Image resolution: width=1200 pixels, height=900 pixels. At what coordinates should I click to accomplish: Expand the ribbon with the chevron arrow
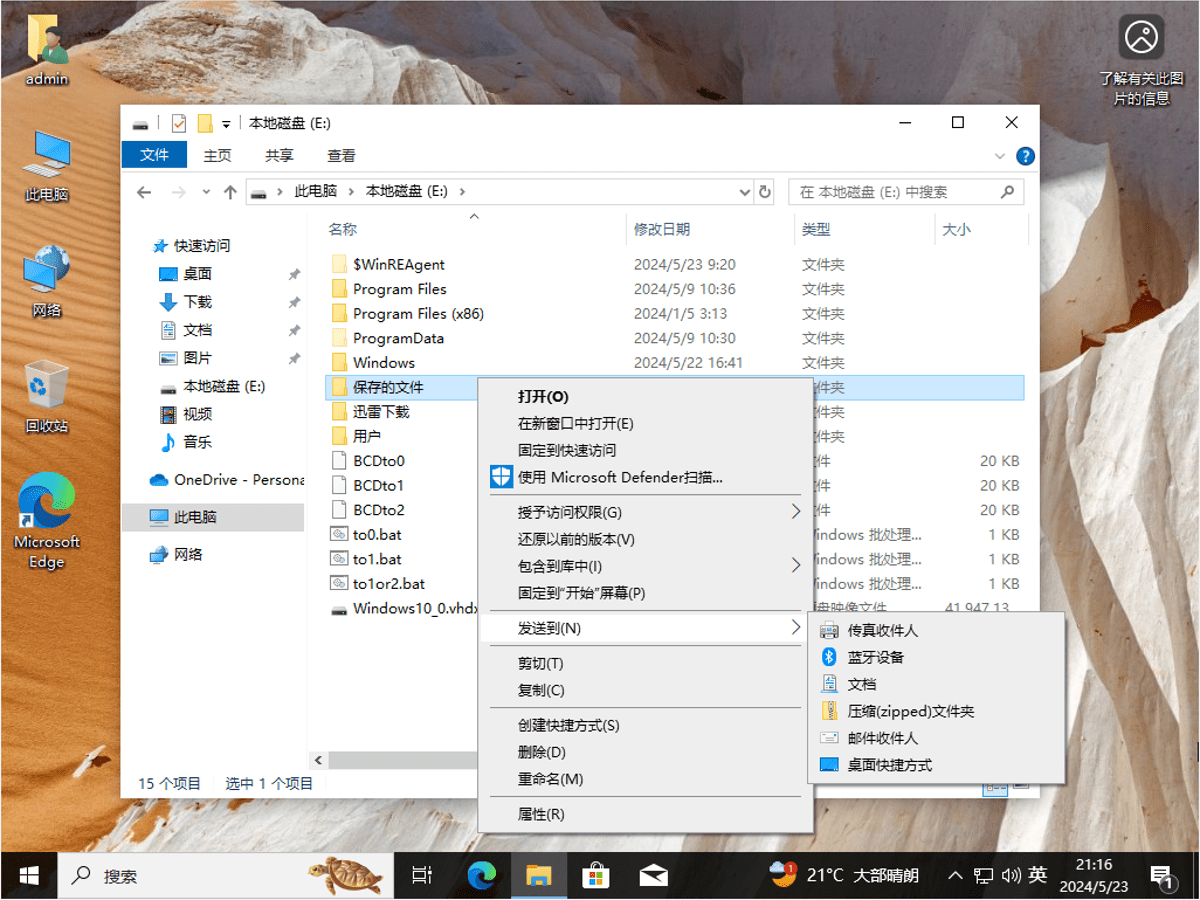click(x=1000, y=156)
